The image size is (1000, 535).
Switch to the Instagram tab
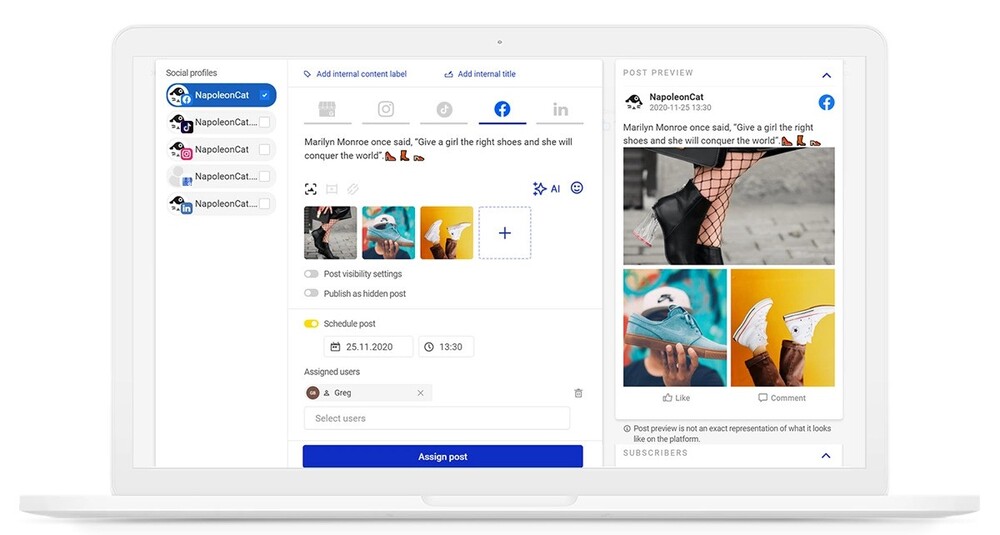click(x=385, y=110)
